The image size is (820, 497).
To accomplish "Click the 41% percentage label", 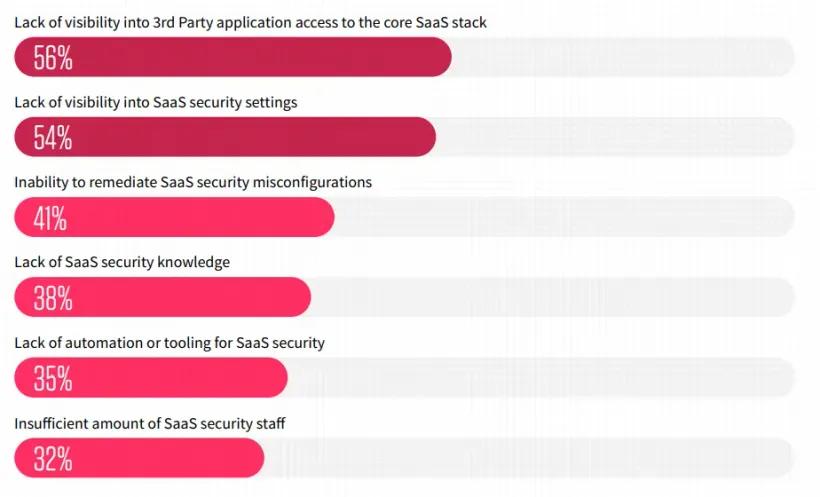I will [50, 218].
